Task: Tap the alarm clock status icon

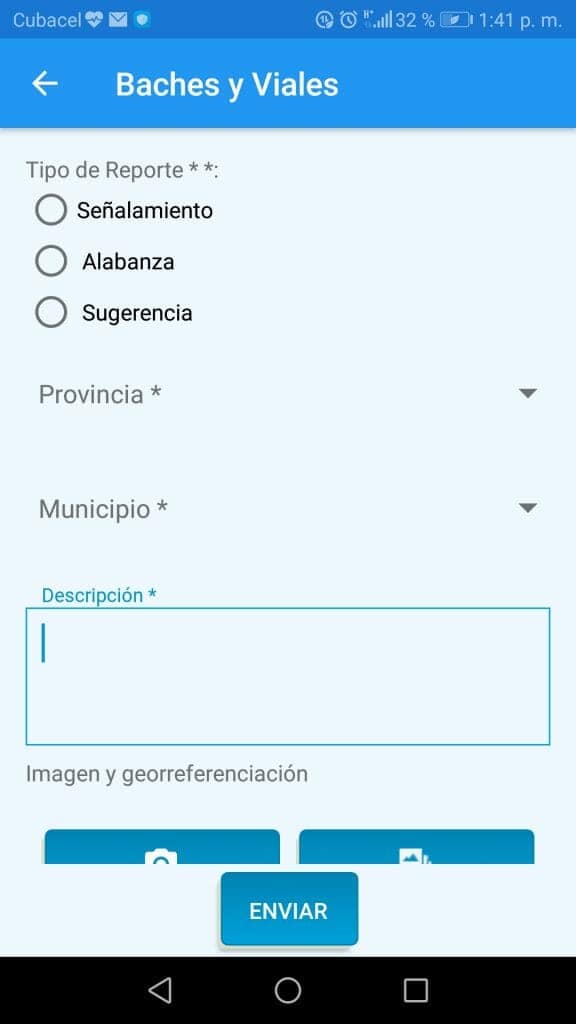Action: click(x=349, y=20)
